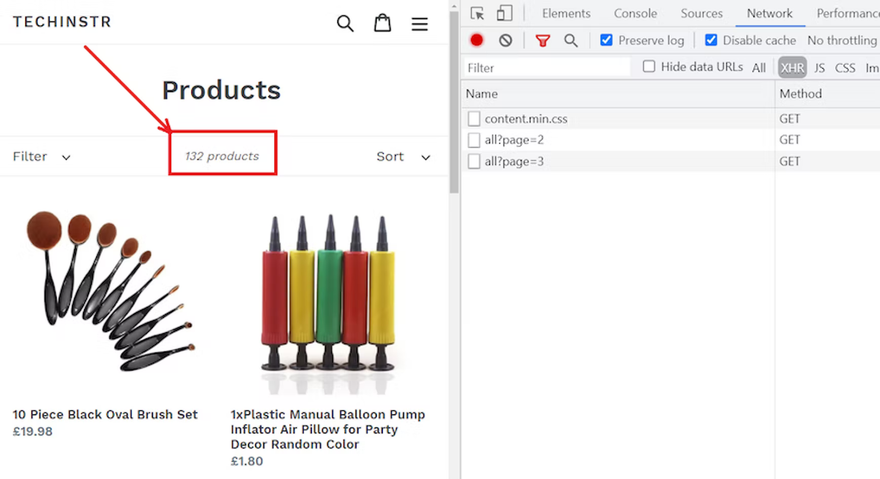Open the network search magnifier
Screen dimensions: 880x479
570,40
